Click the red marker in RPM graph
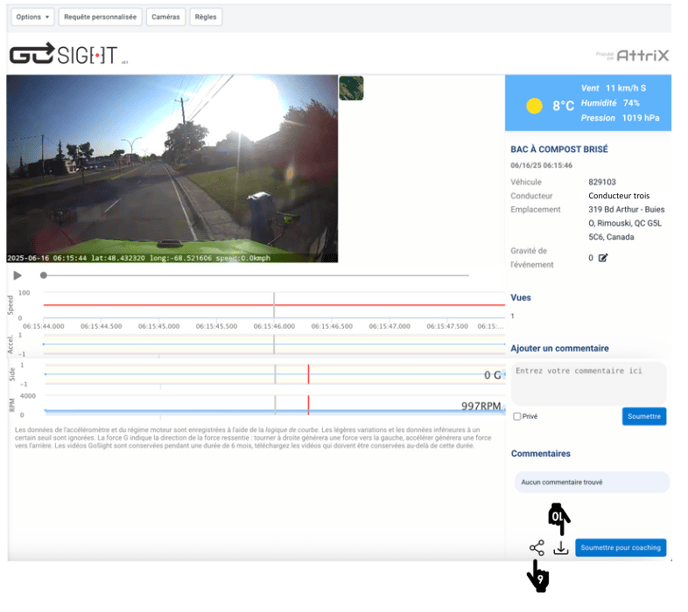The width and height of the screenshot is (688, 612). pos(308,405)
